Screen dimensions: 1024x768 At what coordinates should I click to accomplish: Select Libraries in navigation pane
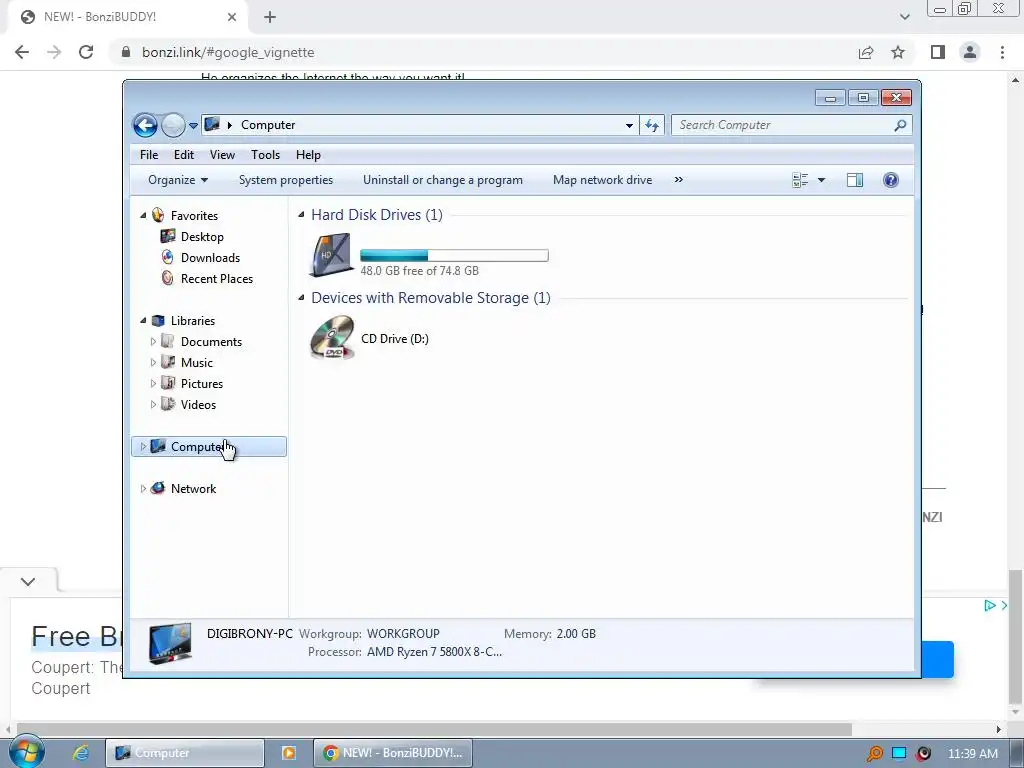point(193,321)
